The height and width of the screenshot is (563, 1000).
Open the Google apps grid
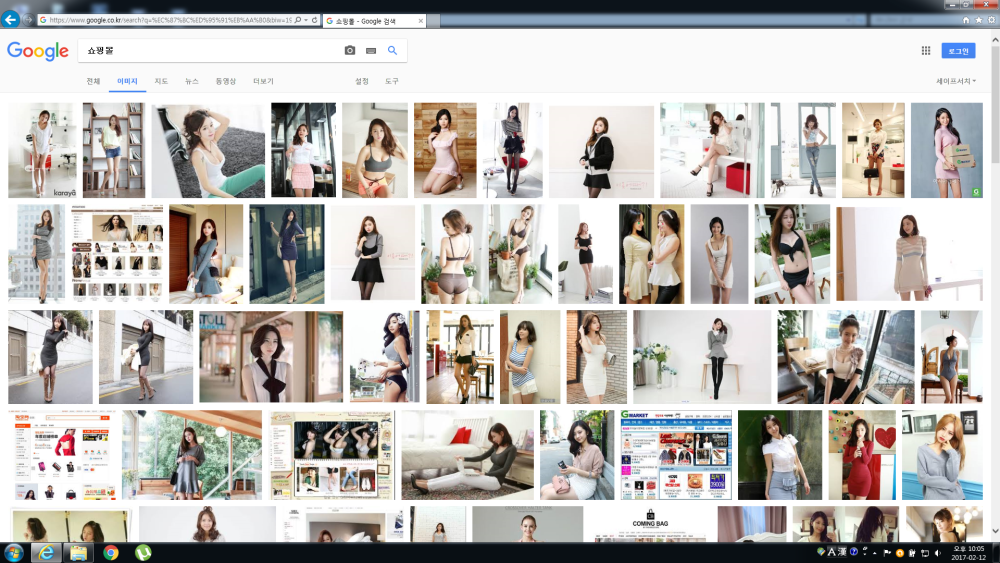click(x=925, y=51)
